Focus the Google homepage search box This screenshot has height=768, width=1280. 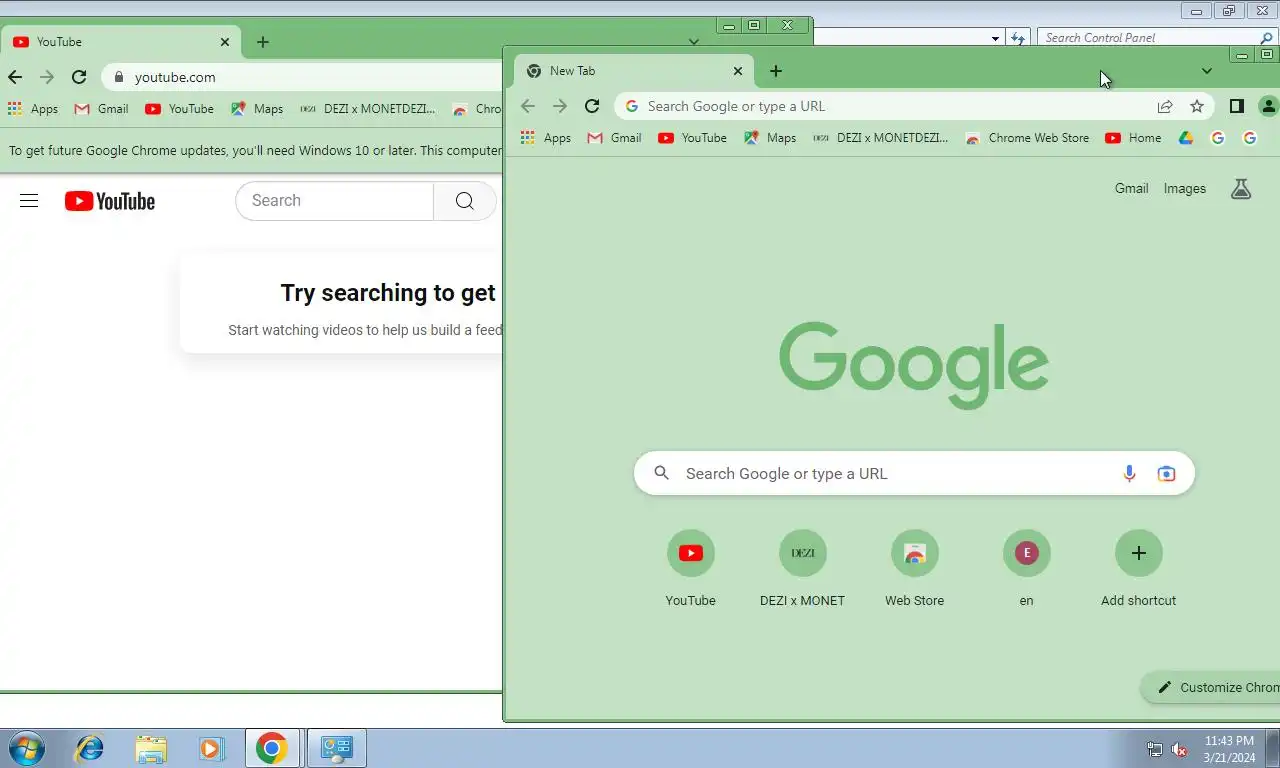click(914, 474)
